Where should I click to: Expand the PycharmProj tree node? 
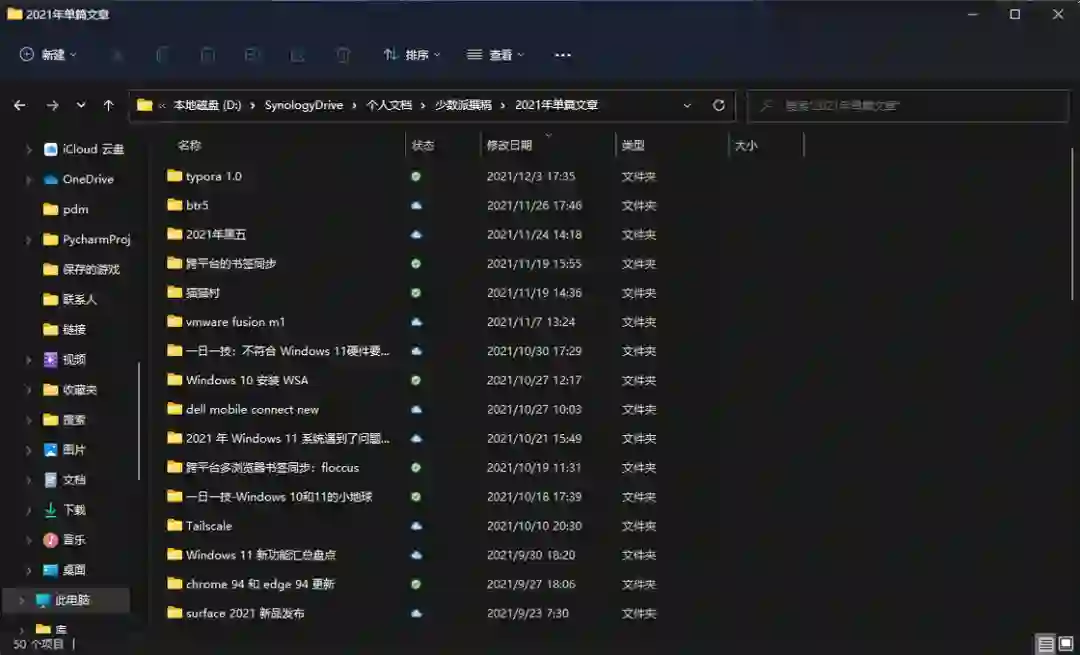click(x=28, y=240)
